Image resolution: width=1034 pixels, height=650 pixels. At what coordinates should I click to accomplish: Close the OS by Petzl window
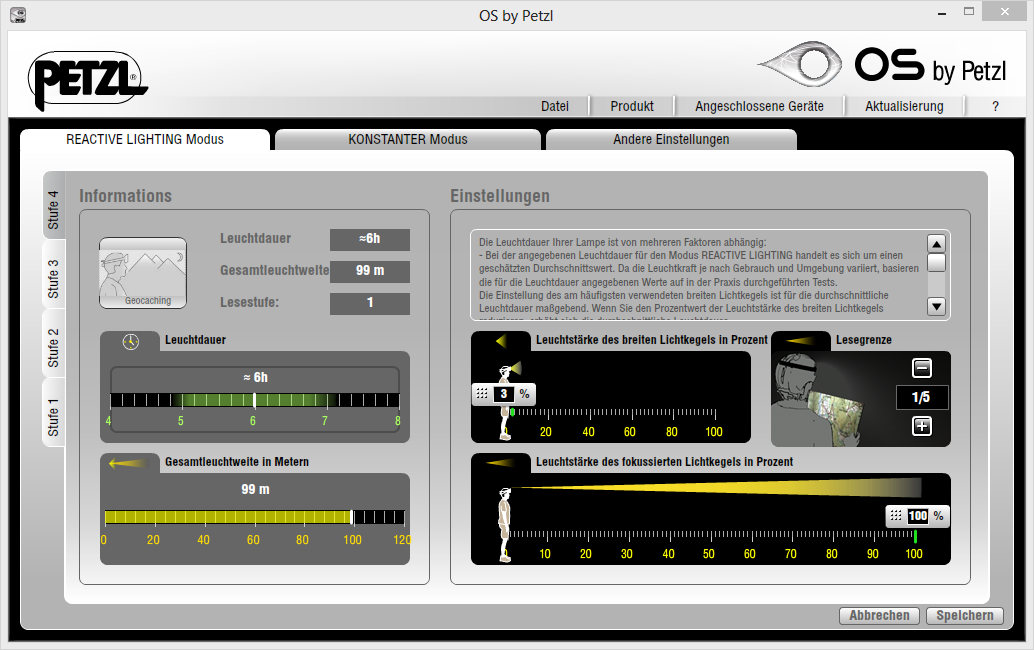[1005, 12]
